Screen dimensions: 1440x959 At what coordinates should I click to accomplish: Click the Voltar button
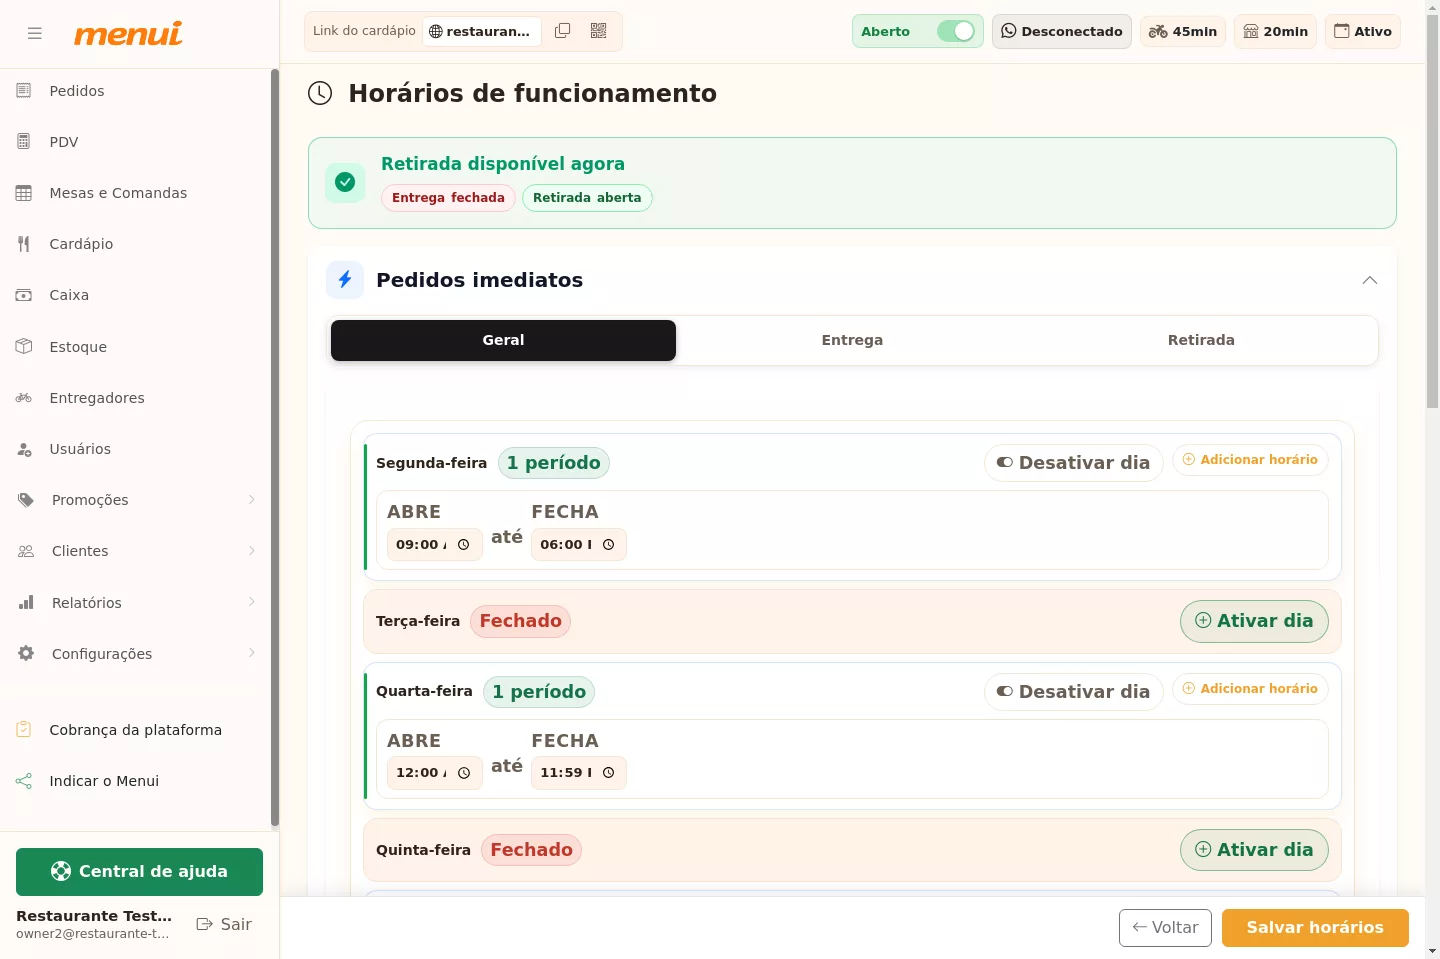click(x=1165, y=928)
